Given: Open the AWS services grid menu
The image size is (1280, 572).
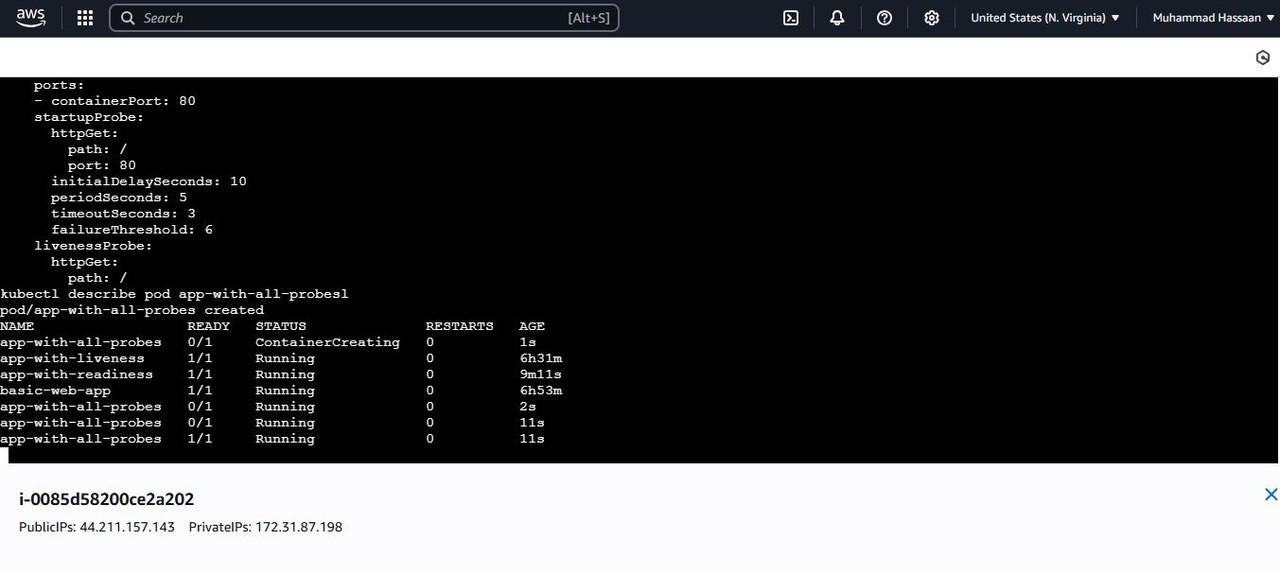Looking at the screenshot, I should click(85, 18).
